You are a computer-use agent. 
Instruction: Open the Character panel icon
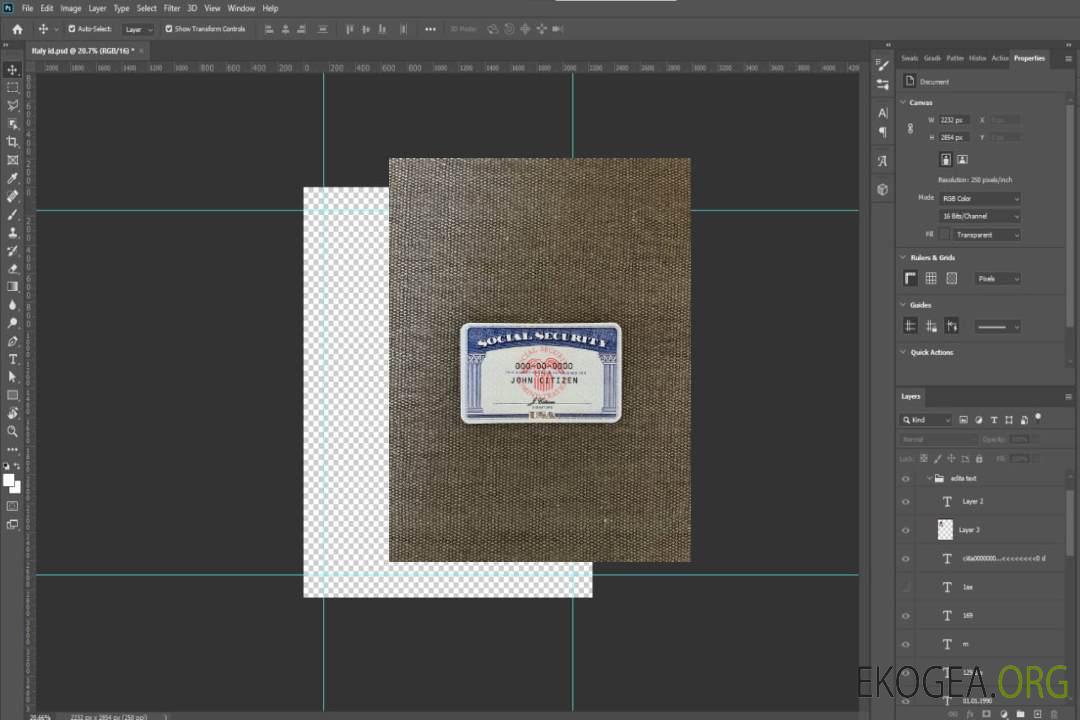coord(882,112)
